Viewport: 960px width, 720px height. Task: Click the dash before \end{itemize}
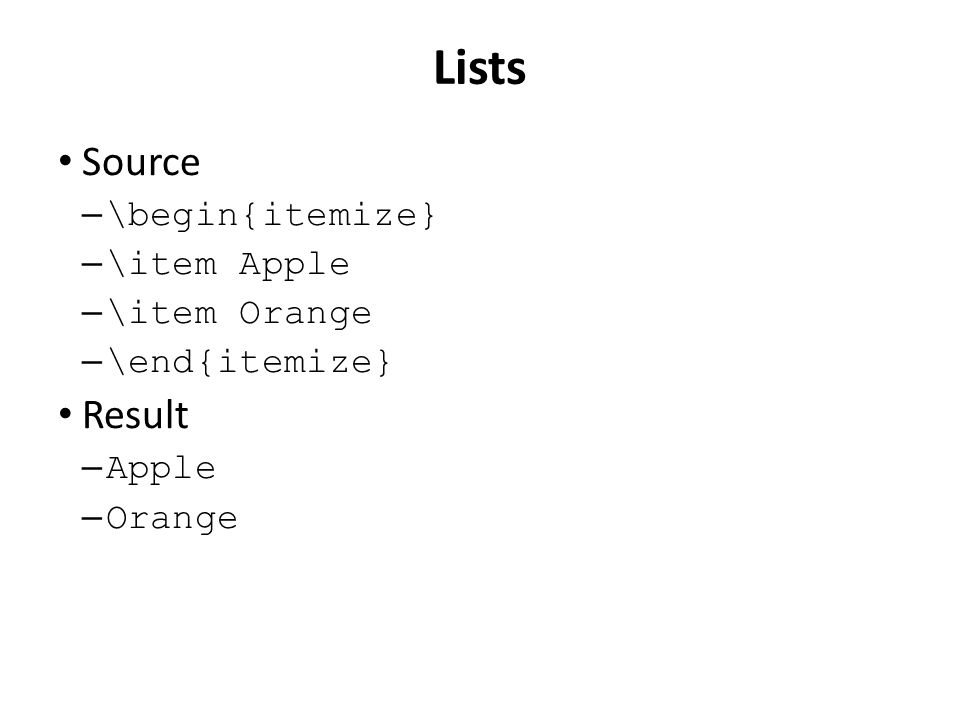click(x=91, y=362)
